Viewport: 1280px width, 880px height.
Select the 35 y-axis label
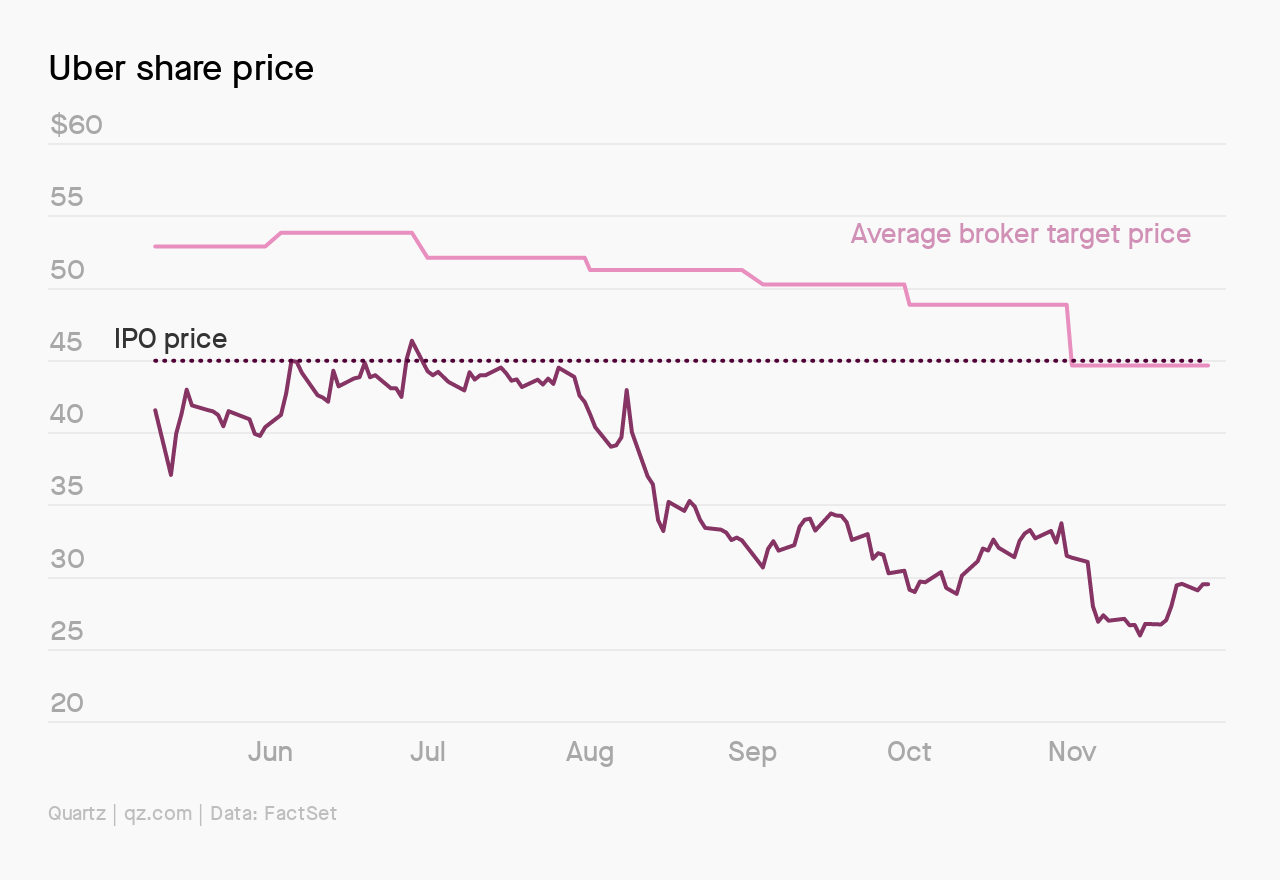[x=67, y=487]
